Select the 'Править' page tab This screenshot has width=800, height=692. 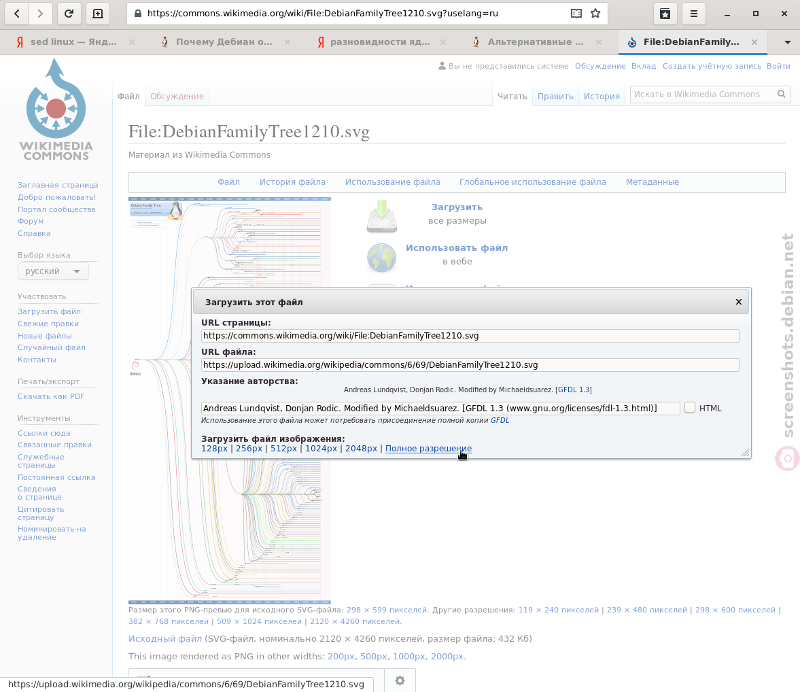click(x=555, y=96)
